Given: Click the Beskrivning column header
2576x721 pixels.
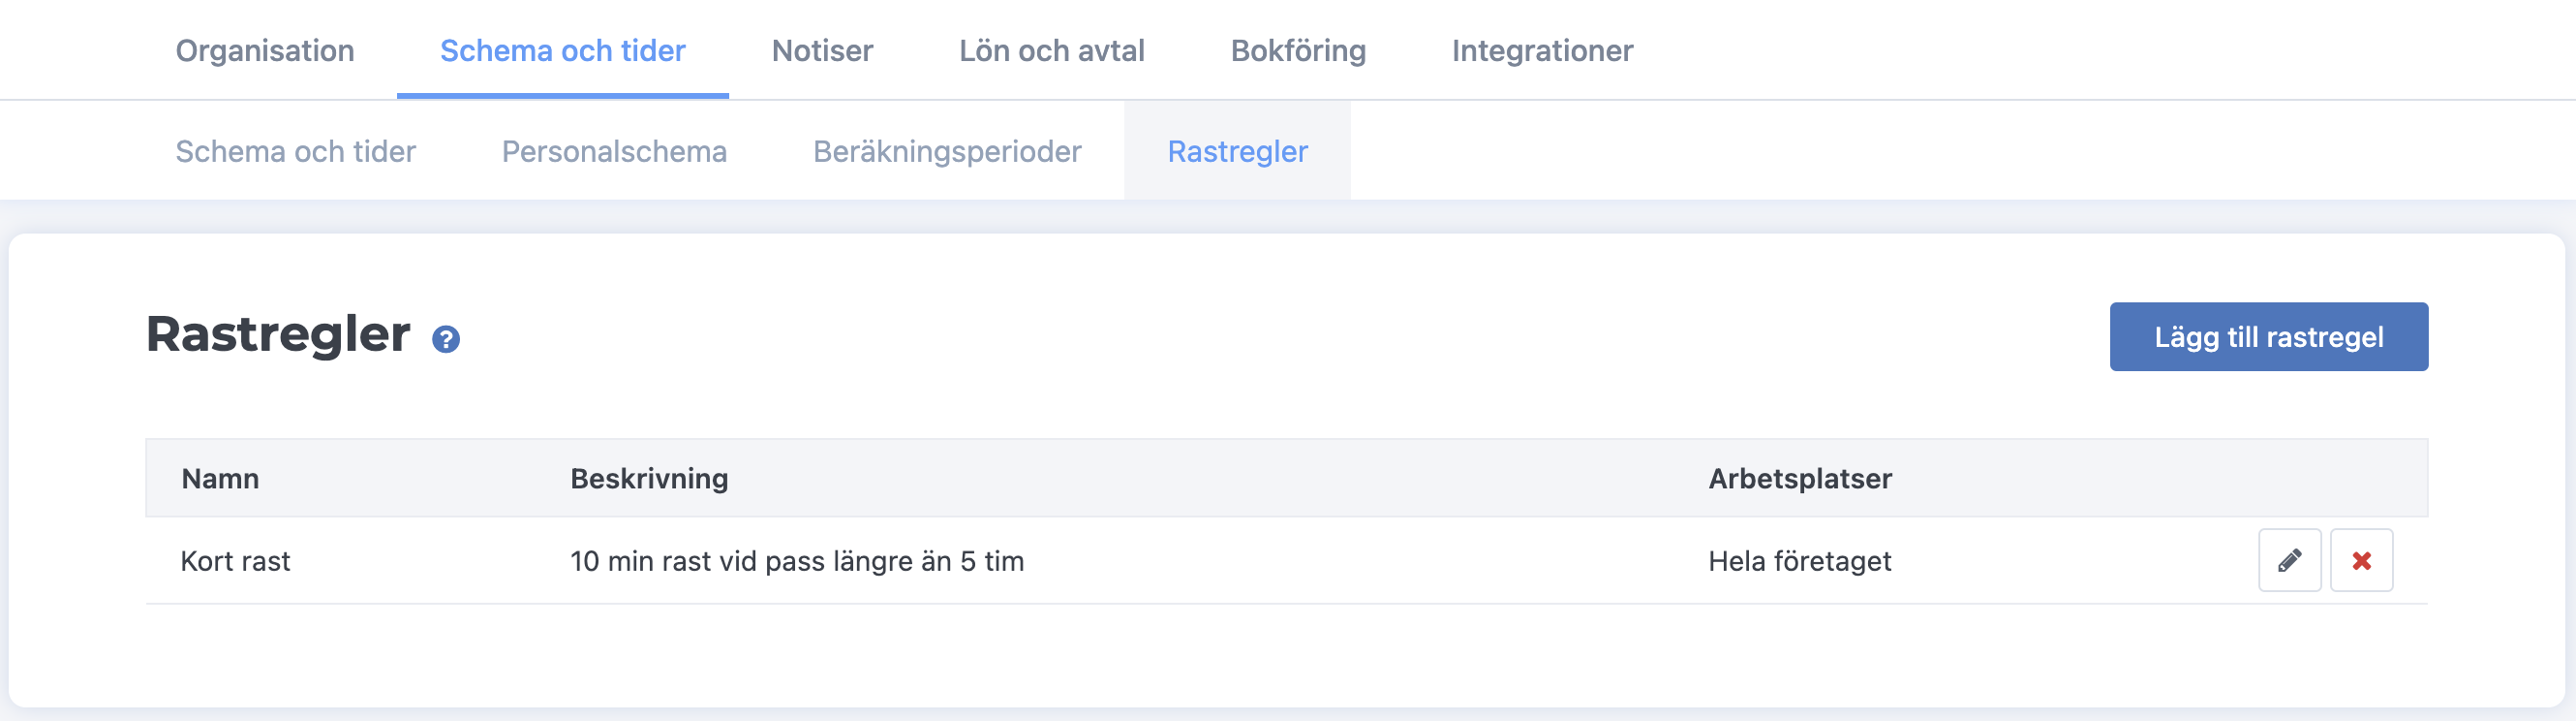Looking at the screenshot, I should [x=649, y=479].
